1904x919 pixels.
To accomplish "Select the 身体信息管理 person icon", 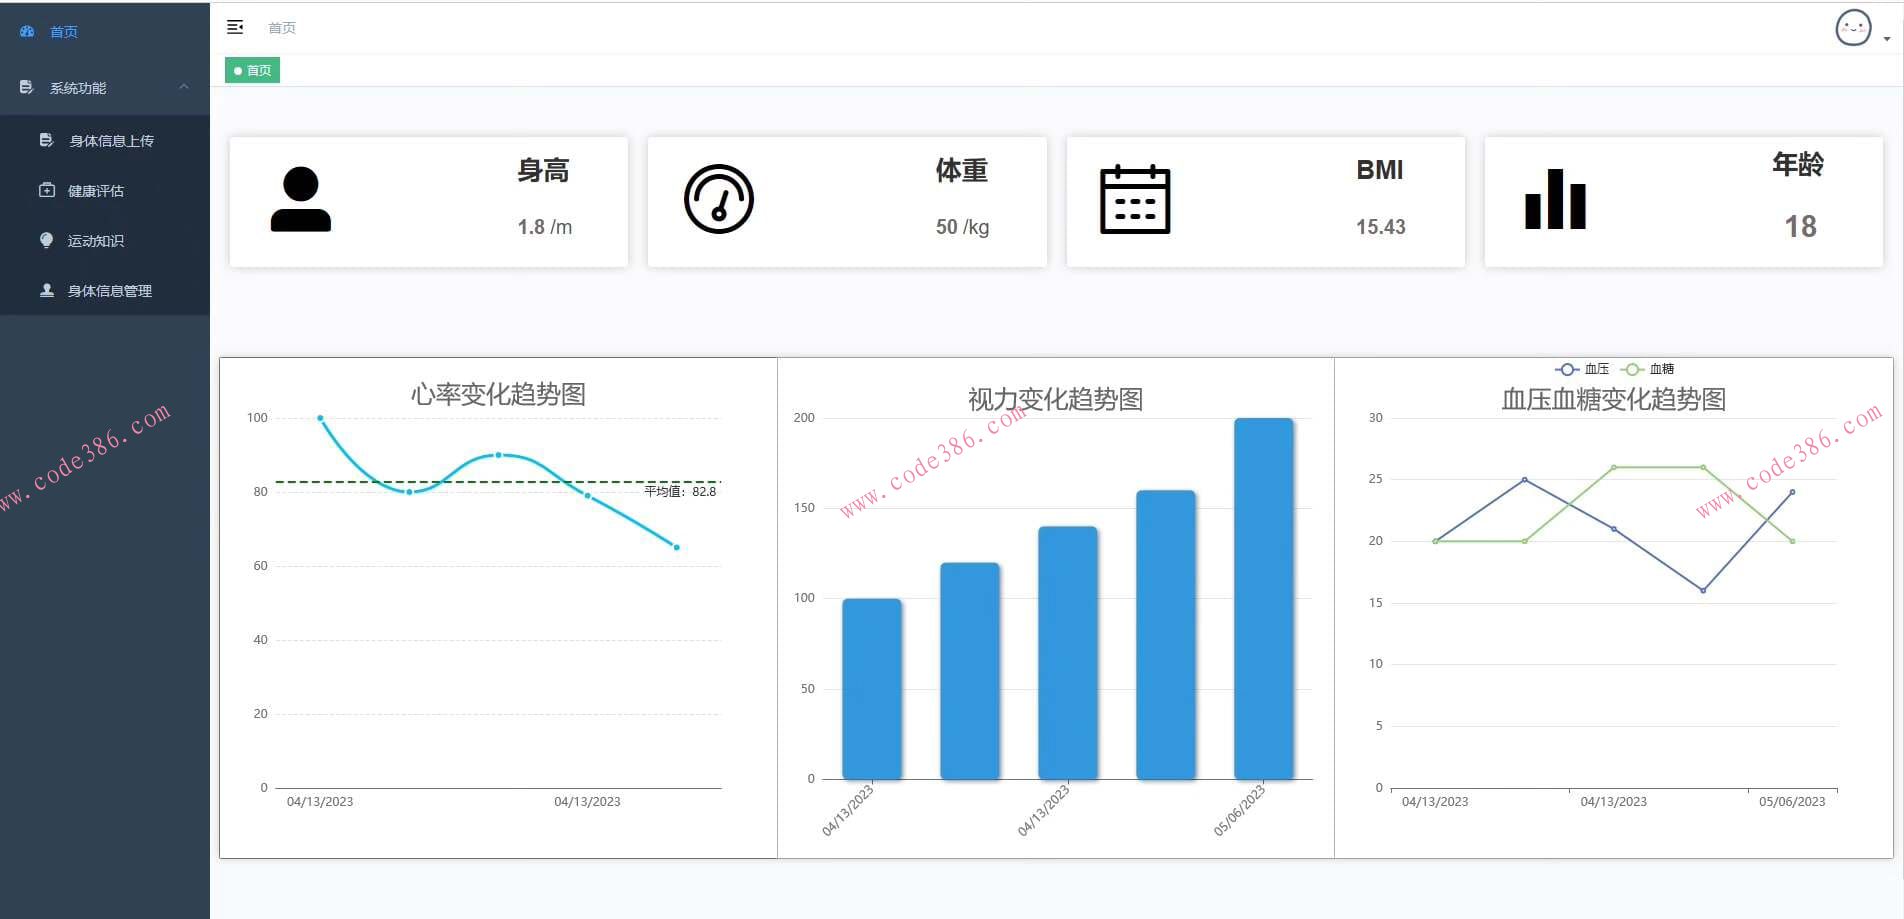I will [46, 290].
